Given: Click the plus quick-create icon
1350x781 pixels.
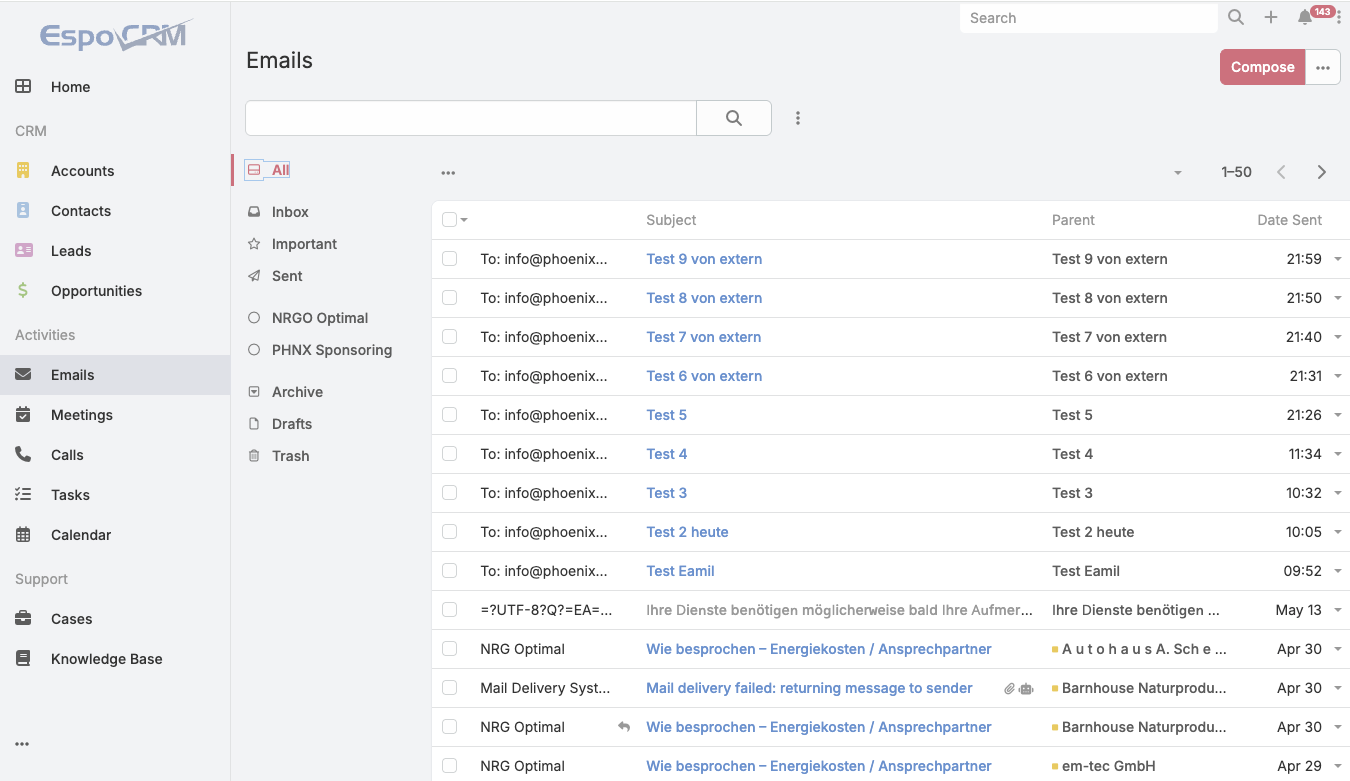Looking at the screenshot, I should 1271,18.
